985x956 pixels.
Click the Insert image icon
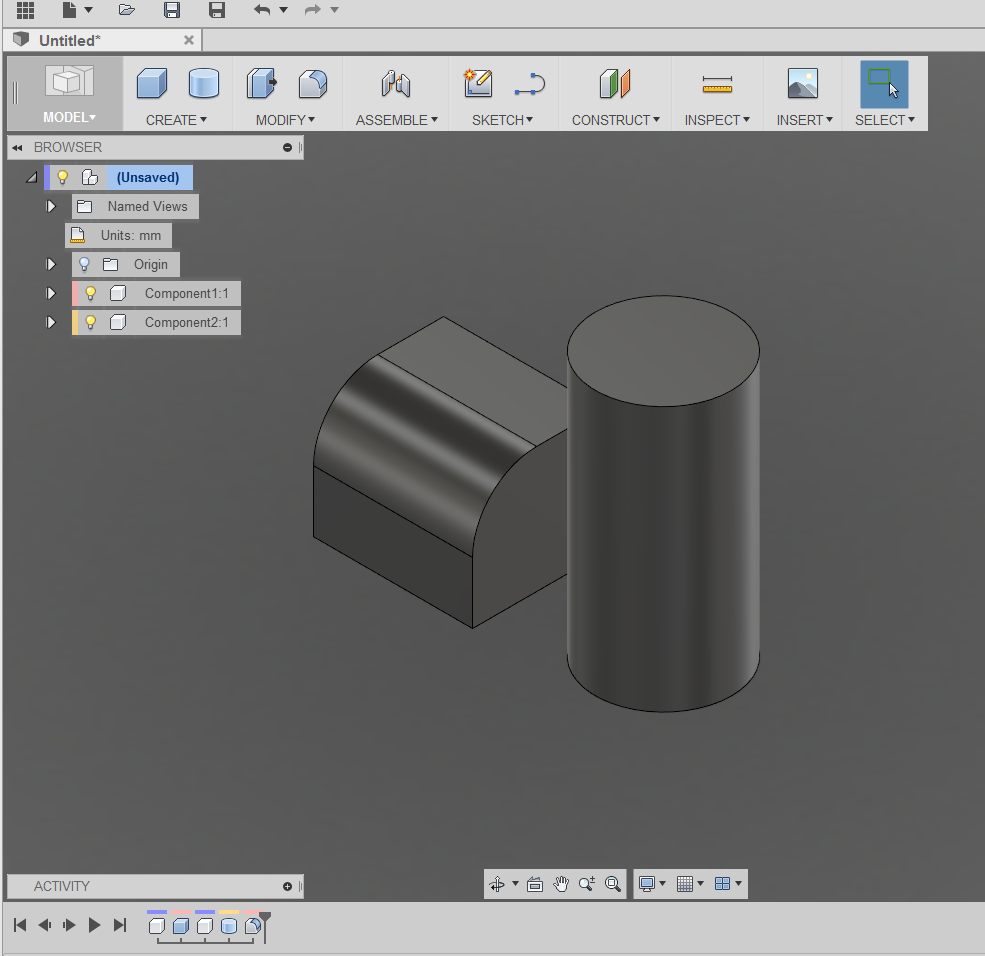click(x=802, y=84)
